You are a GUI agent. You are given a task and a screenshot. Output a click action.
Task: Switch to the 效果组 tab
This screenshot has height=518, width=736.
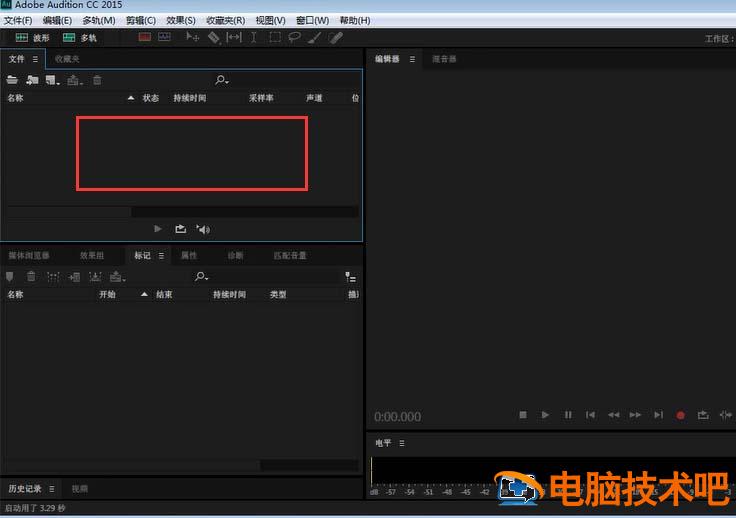(x=92, y=255)
